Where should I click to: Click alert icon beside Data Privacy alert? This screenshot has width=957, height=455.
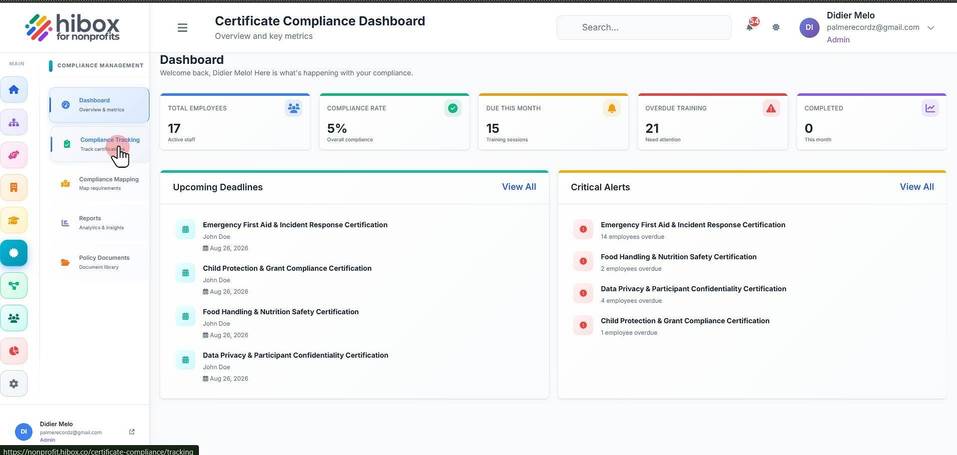point(583,293)
